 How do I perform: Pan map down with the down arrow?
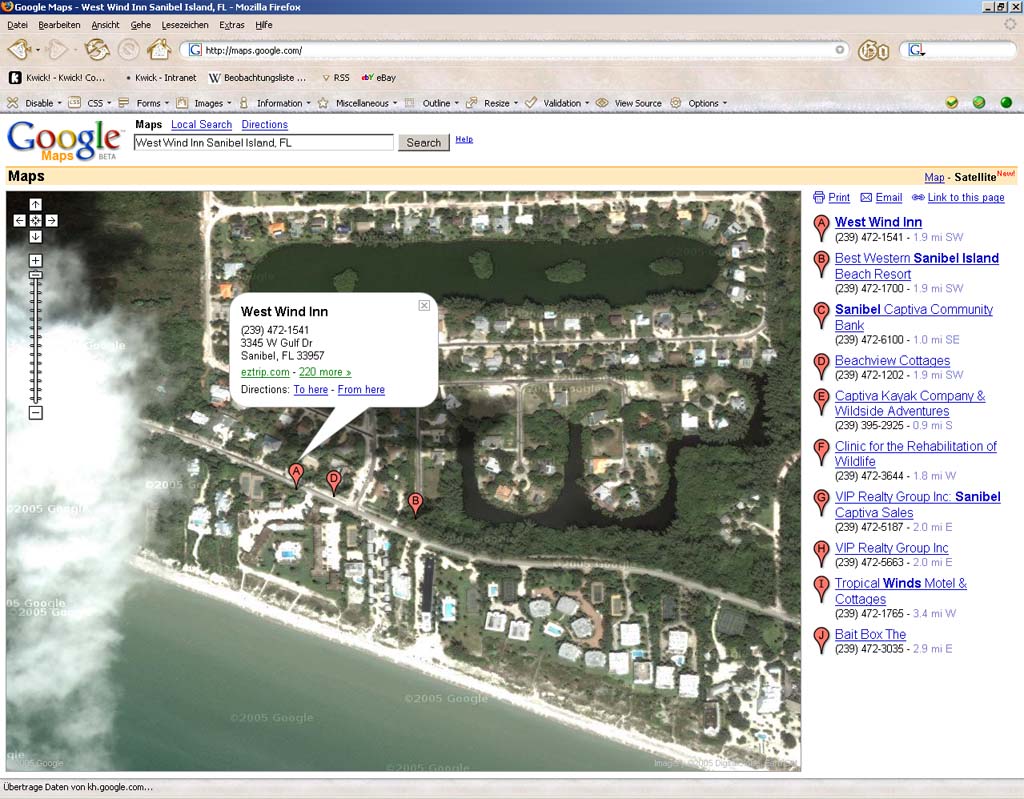(x=35, y=236)
